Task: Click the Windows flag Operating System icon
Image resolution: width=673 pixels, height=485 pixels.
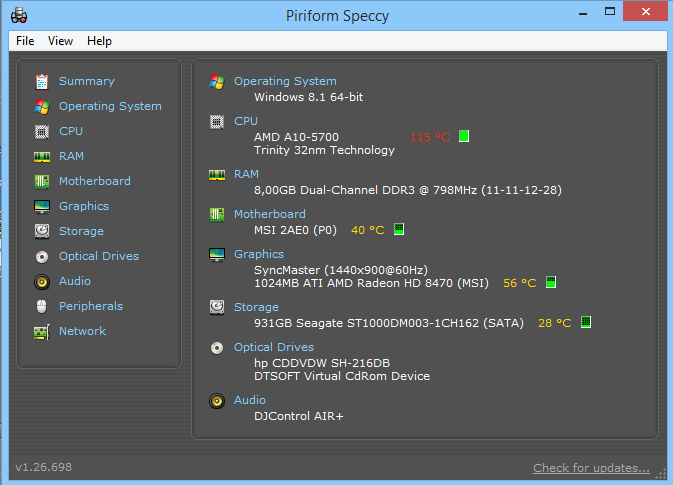Action: [41, 106]
